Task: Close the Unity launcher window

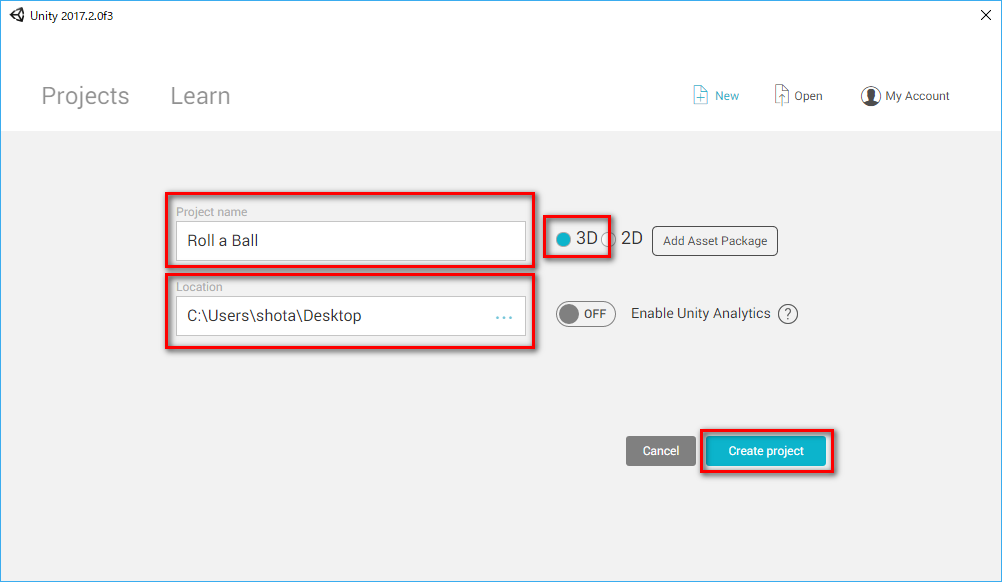Action: click(985, 15)
